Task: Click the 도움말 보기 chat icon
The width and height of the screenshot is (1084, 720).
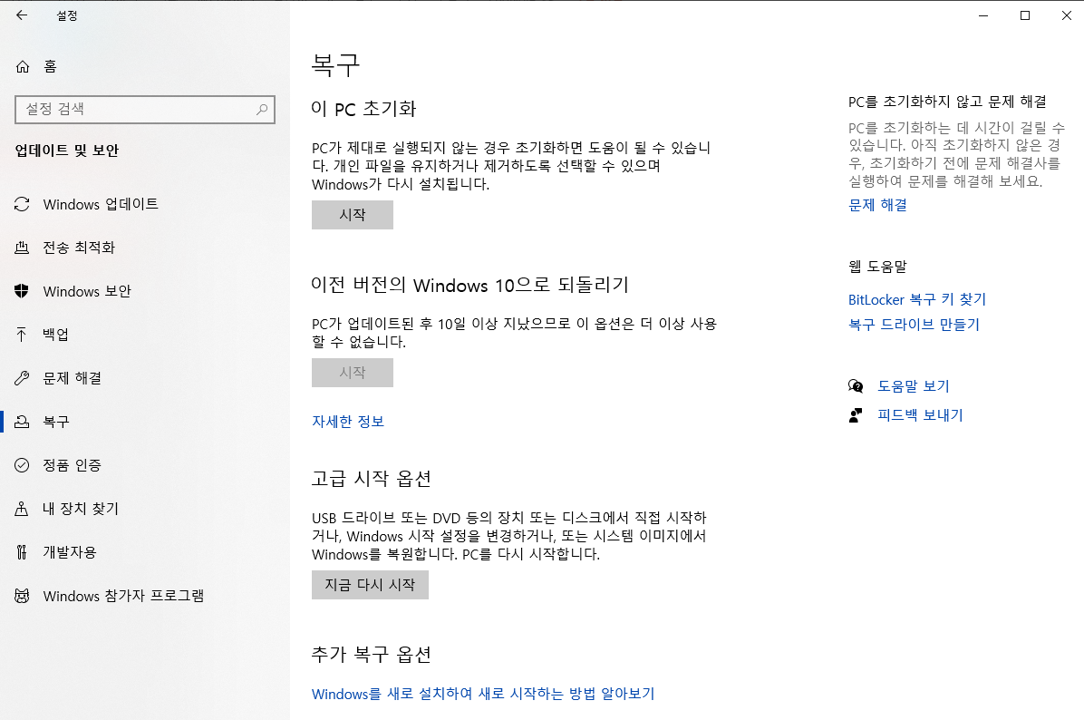Action: tap(856, 386)
